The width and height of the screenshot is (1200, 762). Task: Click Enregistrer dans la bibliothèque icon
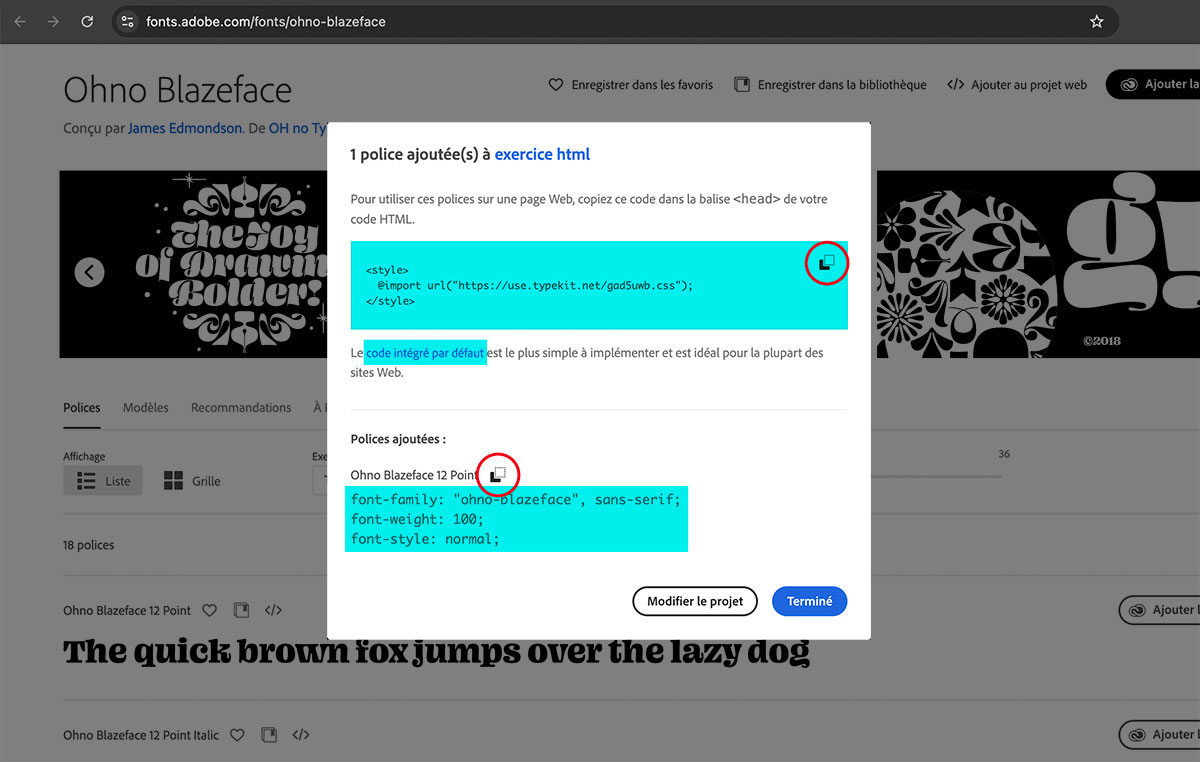pyautogui.click(x=741, y=84)
